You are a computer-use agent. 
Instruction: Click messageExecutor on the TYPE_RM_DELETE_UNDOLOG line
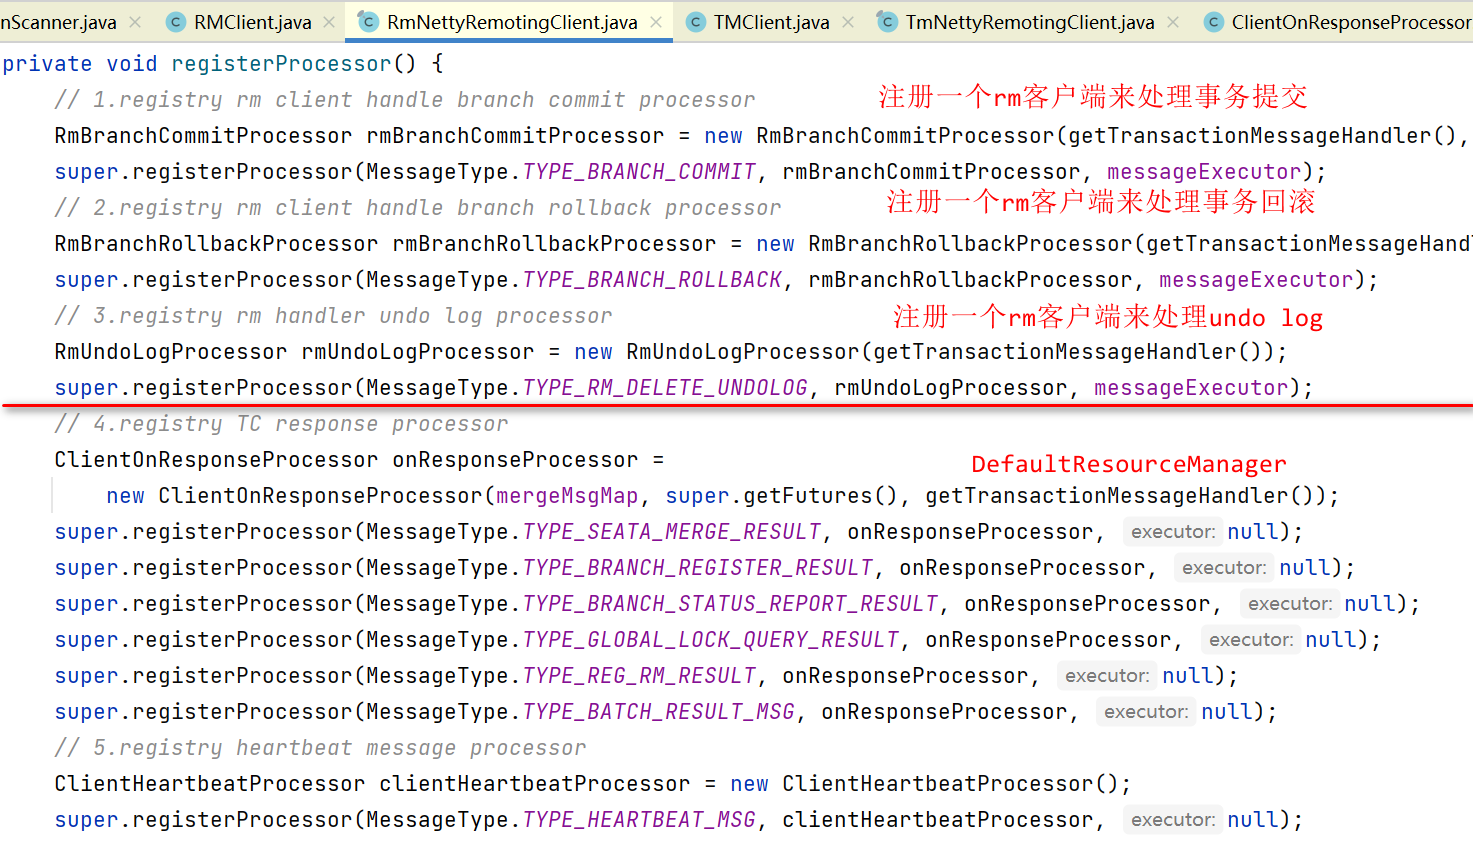[1191, 388]
